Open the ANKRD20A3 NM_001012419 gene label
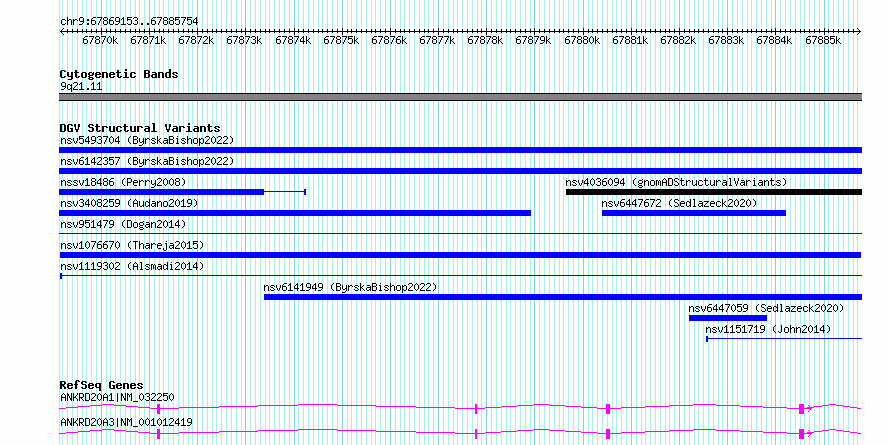 [126, 422]
